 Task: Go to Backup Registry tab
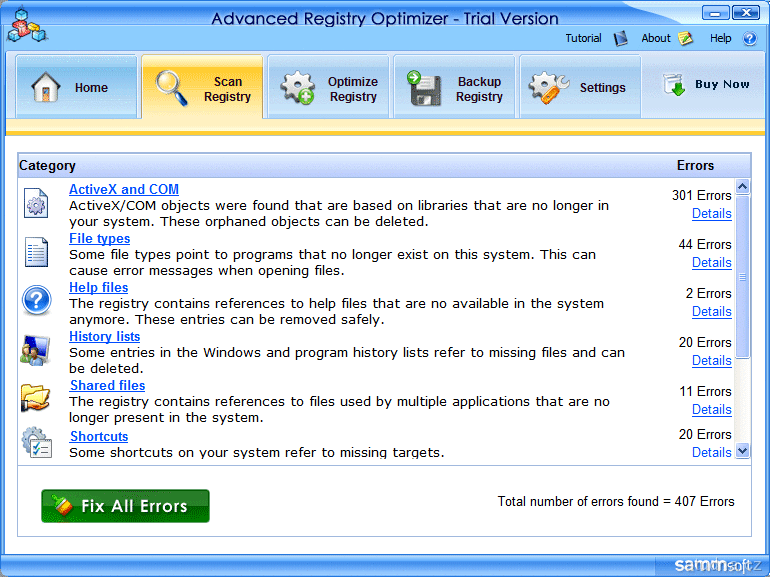point(454,87)
